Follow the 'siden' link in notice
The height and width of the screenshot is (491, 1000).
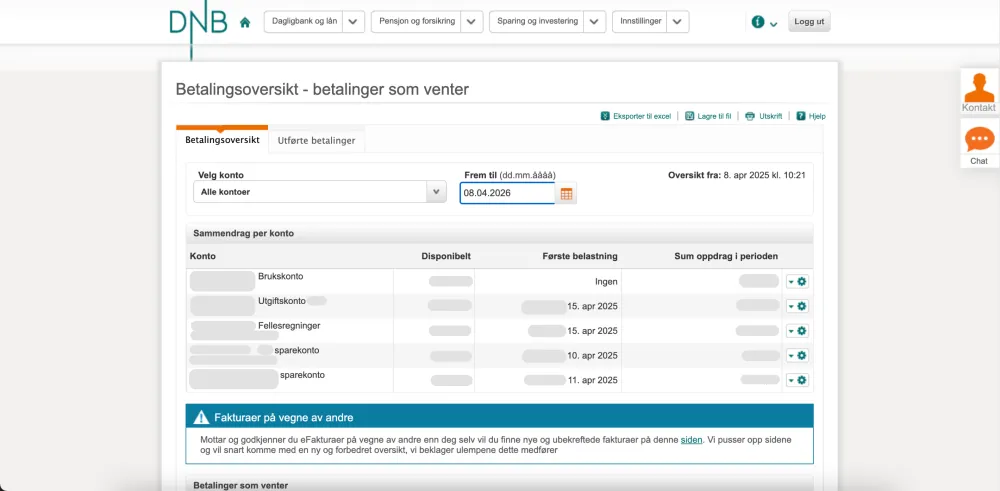click(691, 439)
